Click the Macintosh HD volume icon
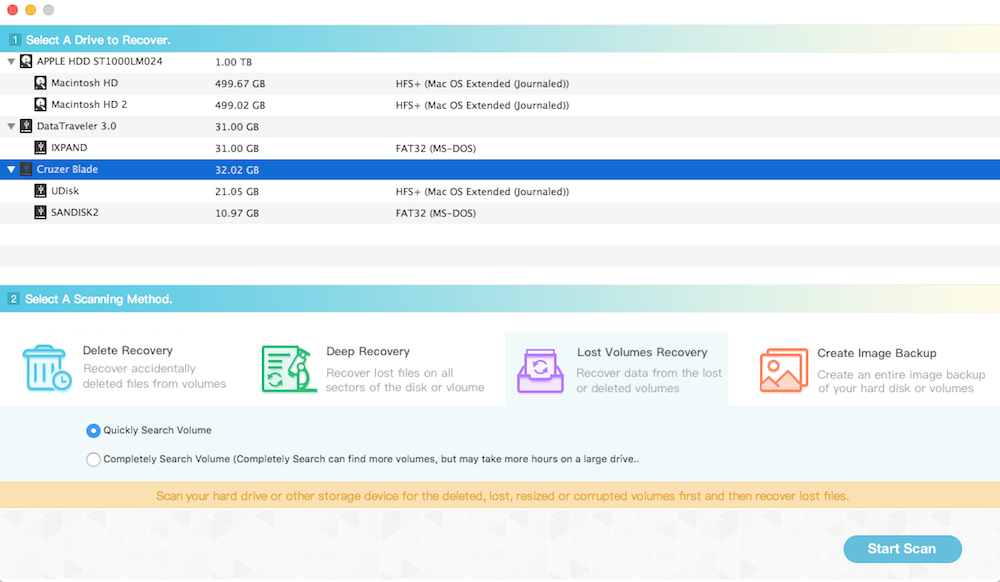This screenshot has width=1000, height=582. [x=40, y=83]
